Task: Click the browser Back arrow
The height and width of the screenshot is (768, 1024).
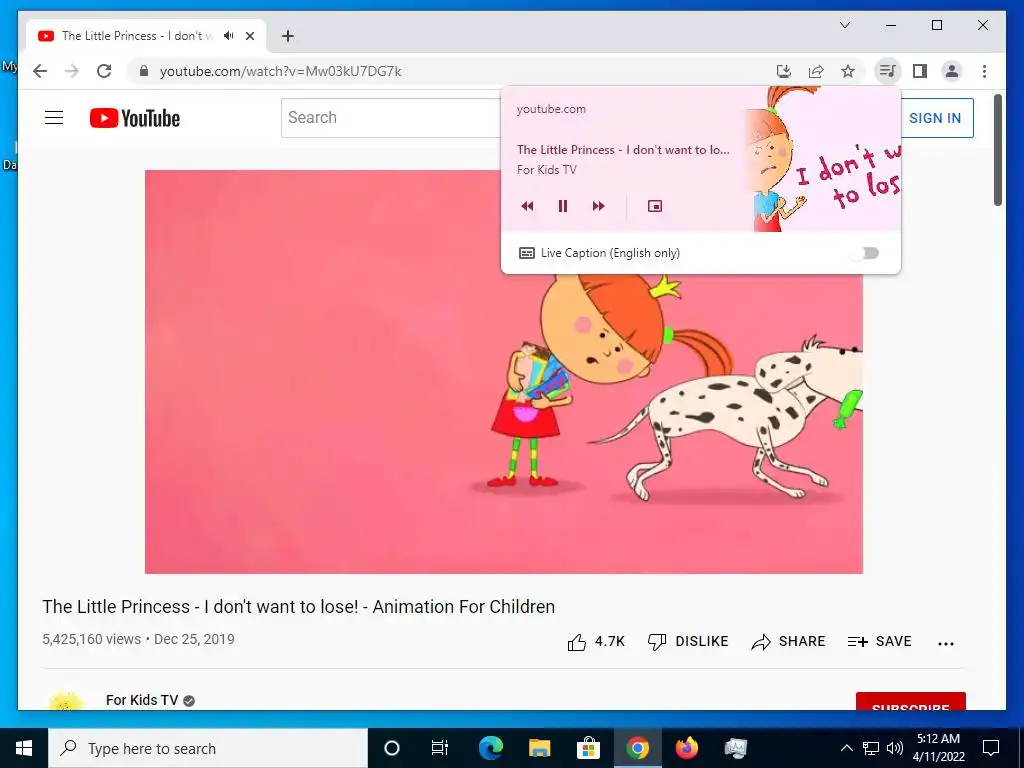Action: pyautogui.click(x=40, y=71)
